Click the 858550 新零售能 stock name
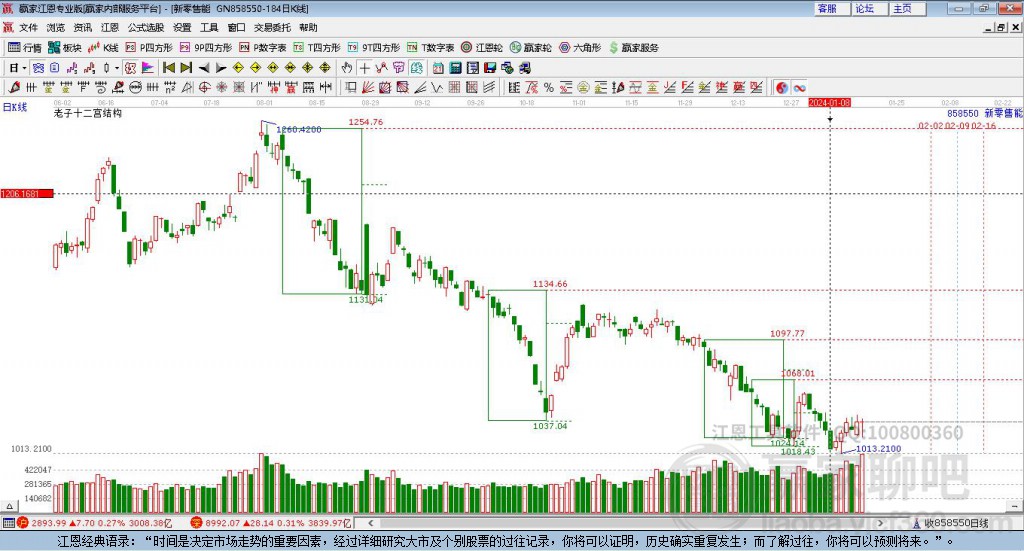 point(985,114)
